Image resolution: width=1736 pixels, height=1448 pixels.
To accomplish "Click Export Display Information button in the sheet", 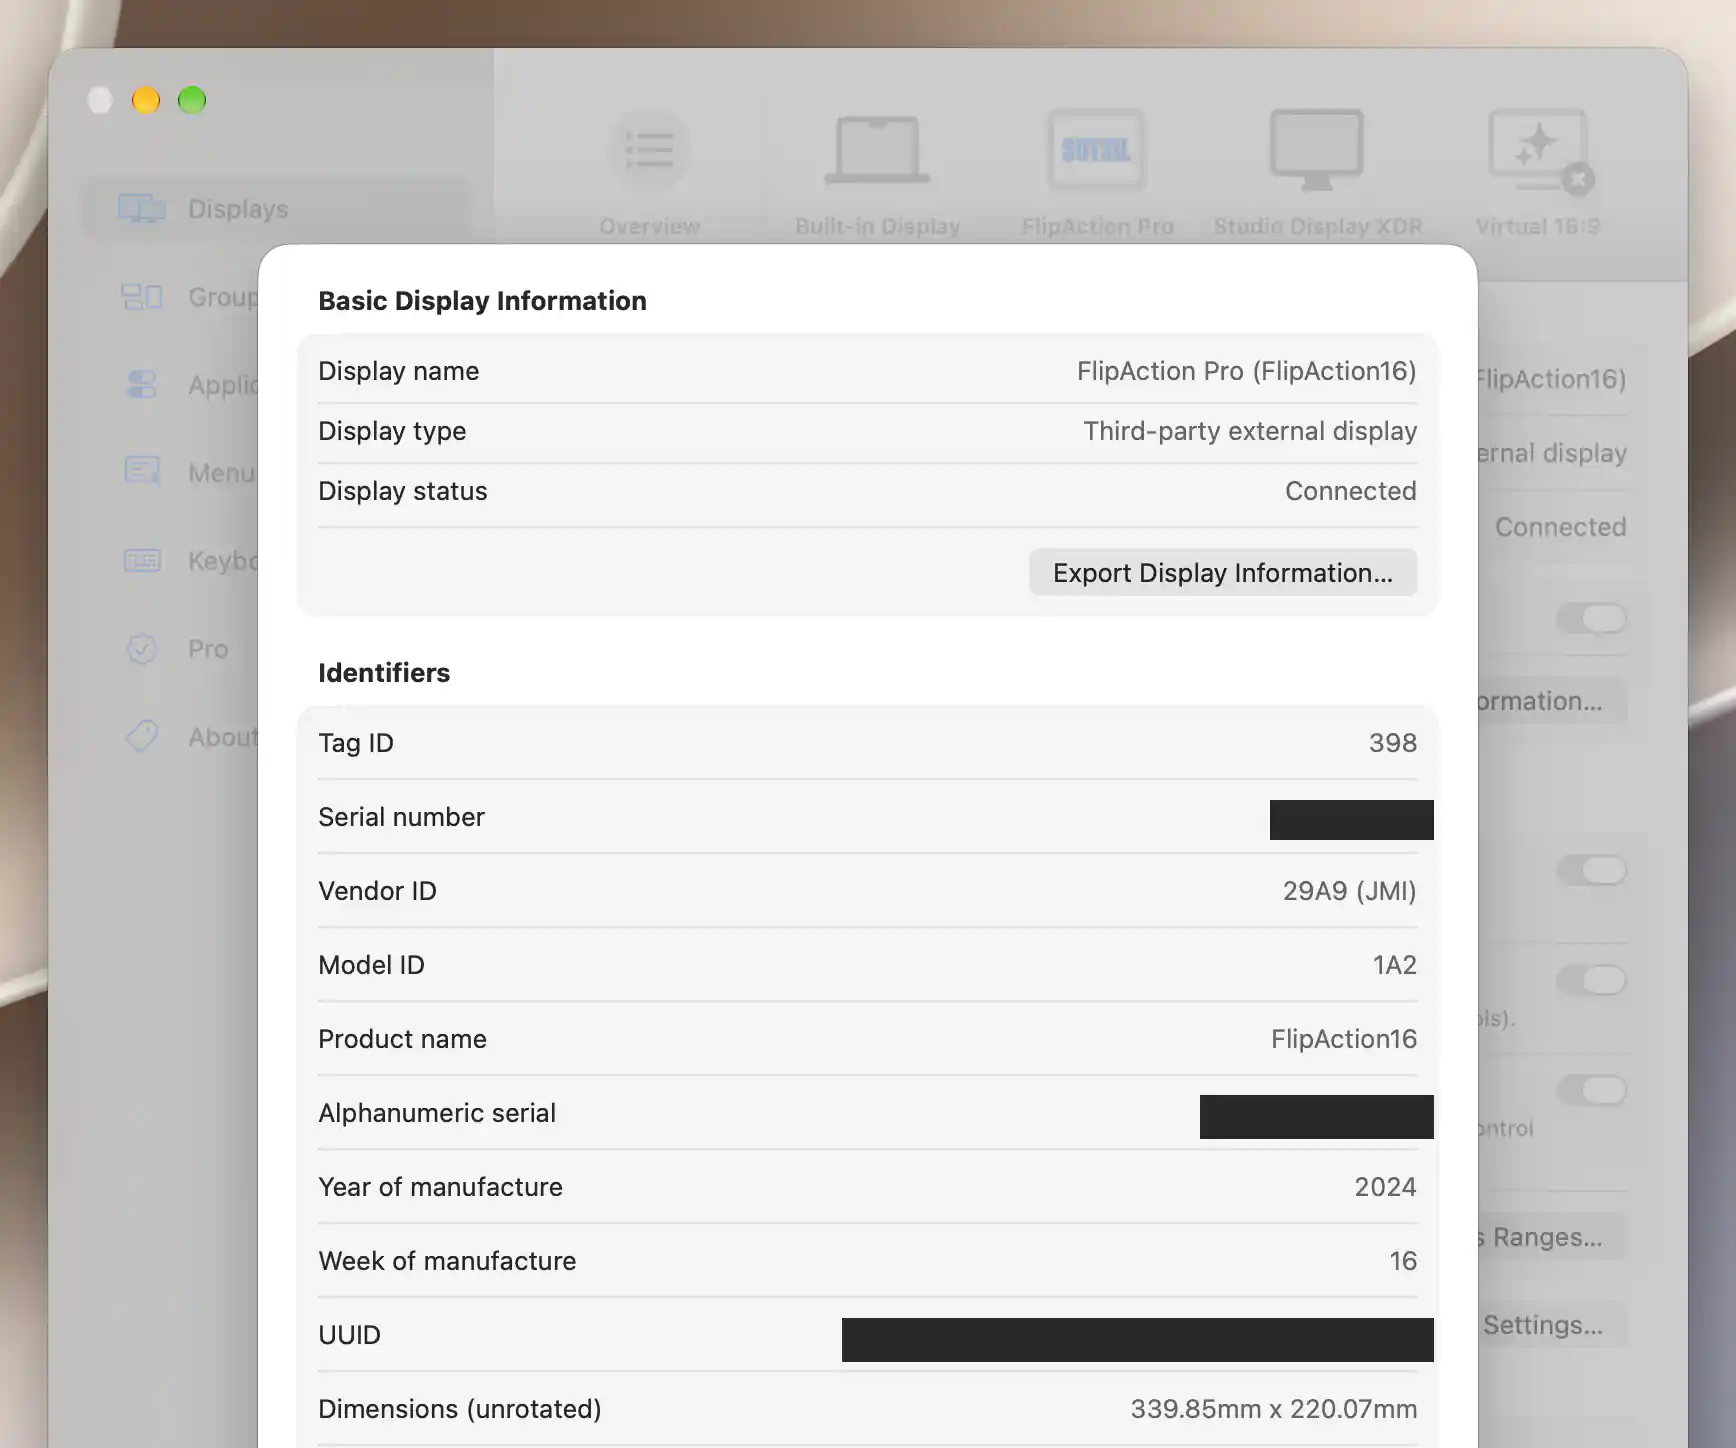I will (x=1223, y=573).
